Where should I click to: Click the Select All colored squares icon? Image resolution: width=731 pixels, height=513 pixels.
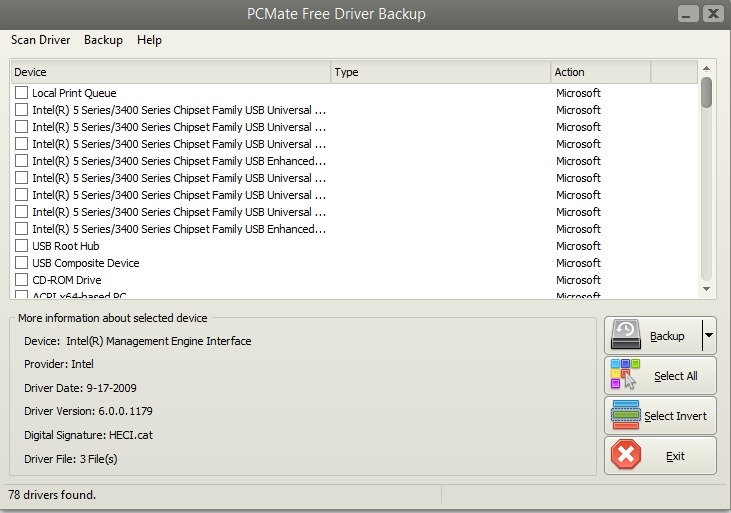(626, 376)
